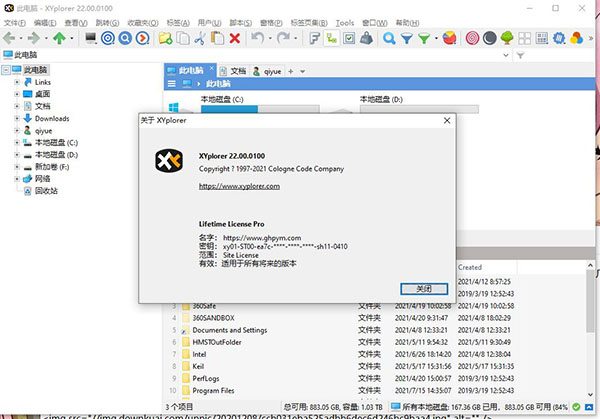Click the details grid view toolbar icon
The height and width of the screenshot is (419, 600).
click(x=541, y=38)
